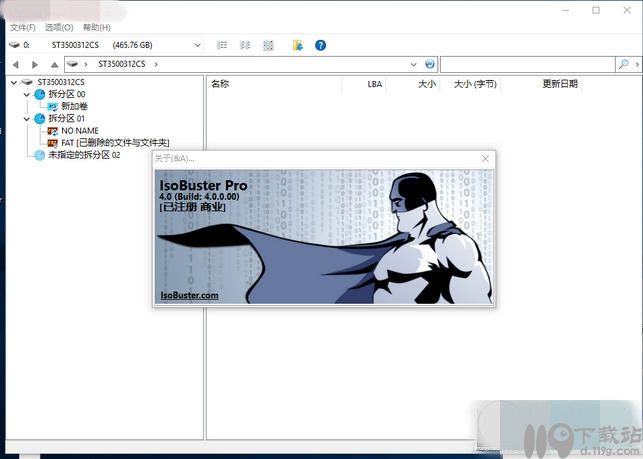Image resolution: width=643 pixels, height=459 pixels.
Task: Click the 拆分区 00 partition icon
Action: 40,94
